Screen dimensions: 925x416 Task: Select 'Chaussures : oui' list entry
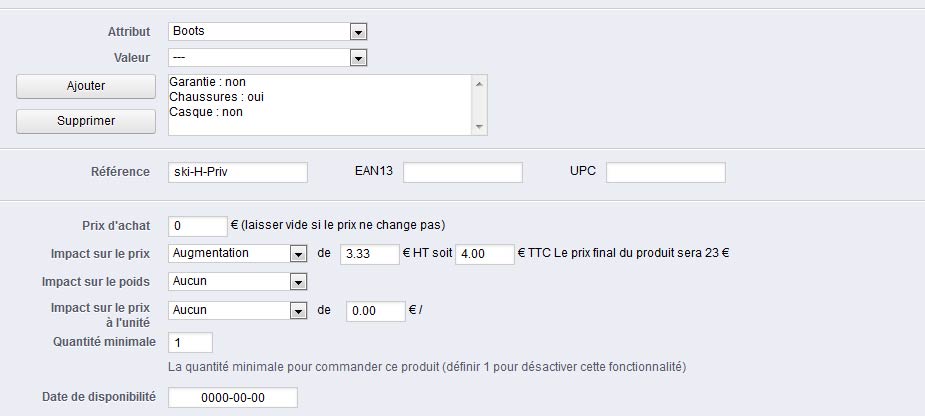217,97
